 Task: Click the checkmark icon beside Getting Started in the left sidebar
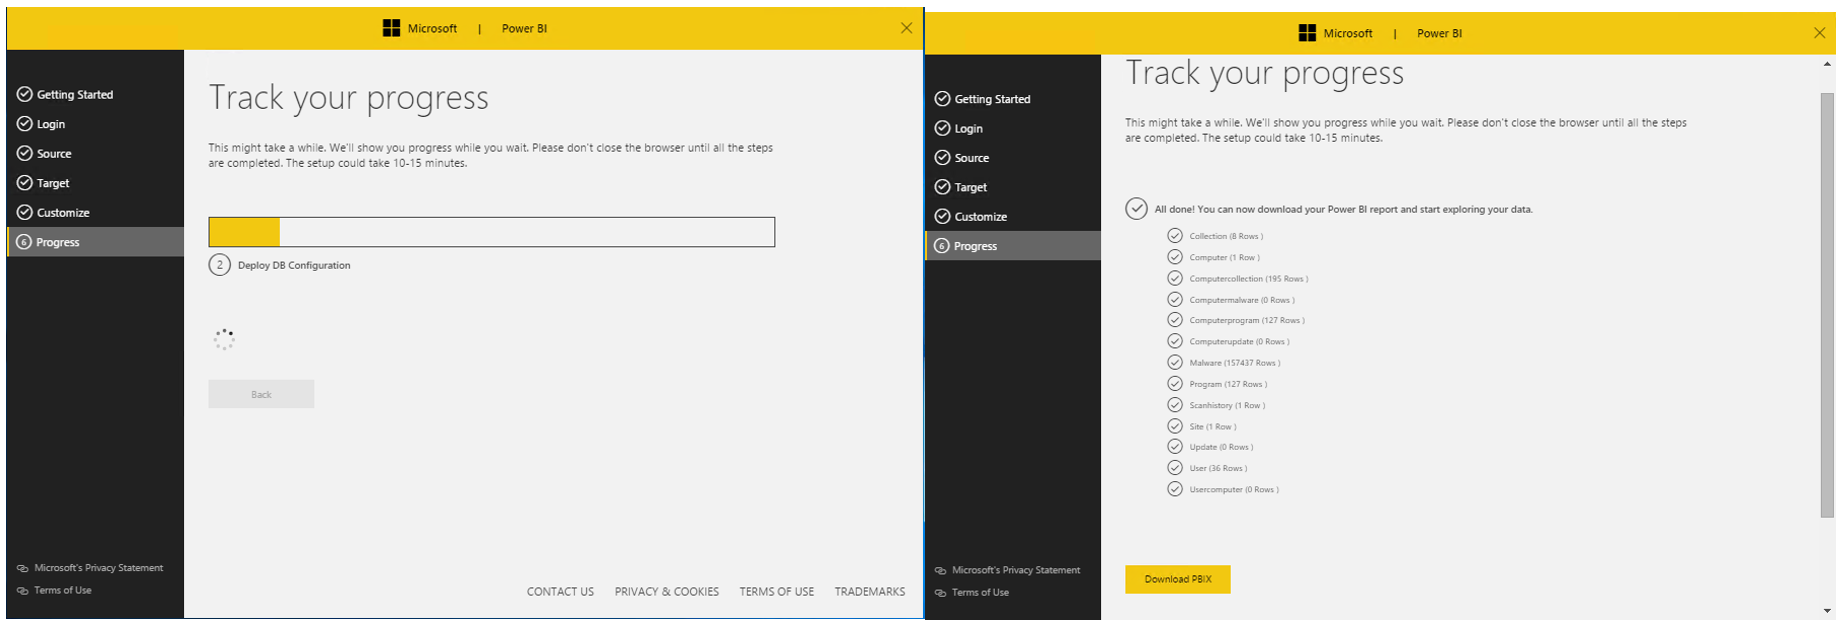pos(25,94)
